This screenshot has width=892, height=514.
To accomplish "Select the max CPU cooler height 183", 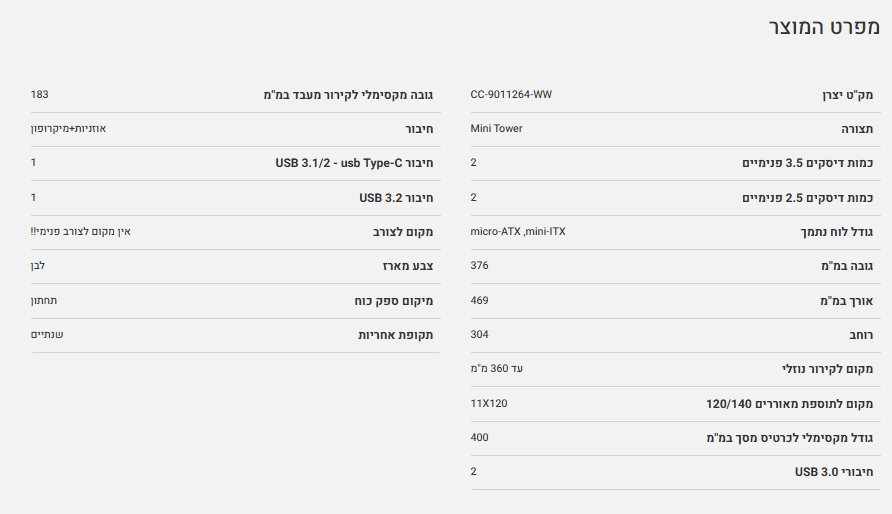I will click(x=40, y=94).
